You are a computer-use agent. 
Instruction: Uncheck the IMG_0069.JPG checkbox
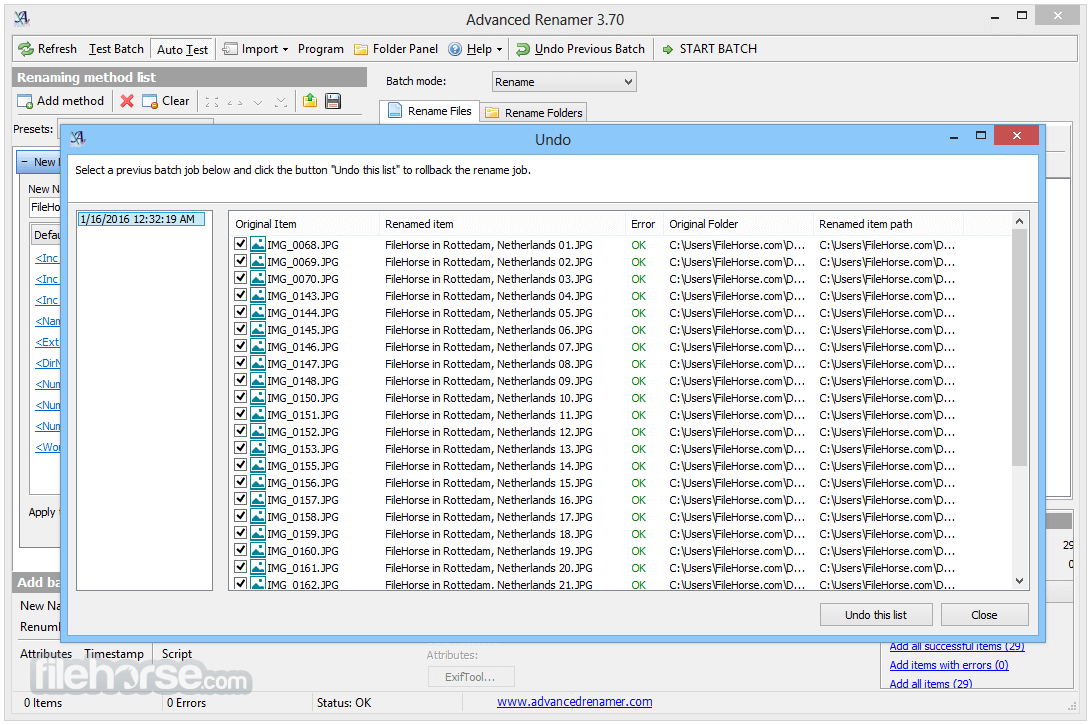(x=241, y=260)
